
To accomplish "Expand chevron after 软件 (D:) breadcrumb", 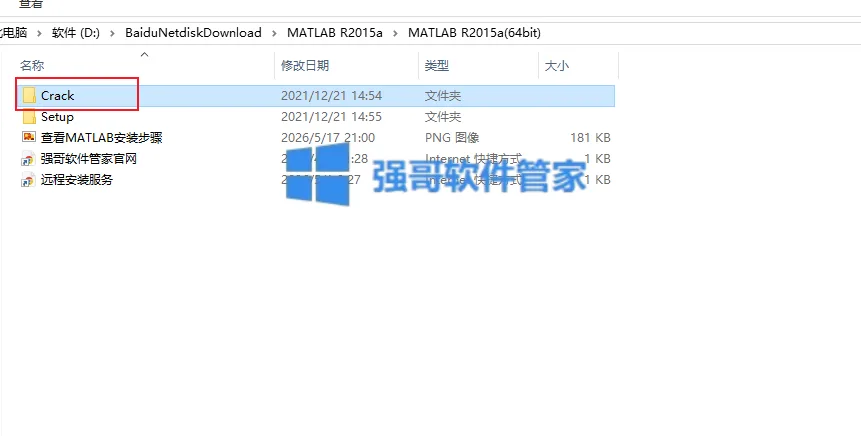I will [x=113, y=33].
